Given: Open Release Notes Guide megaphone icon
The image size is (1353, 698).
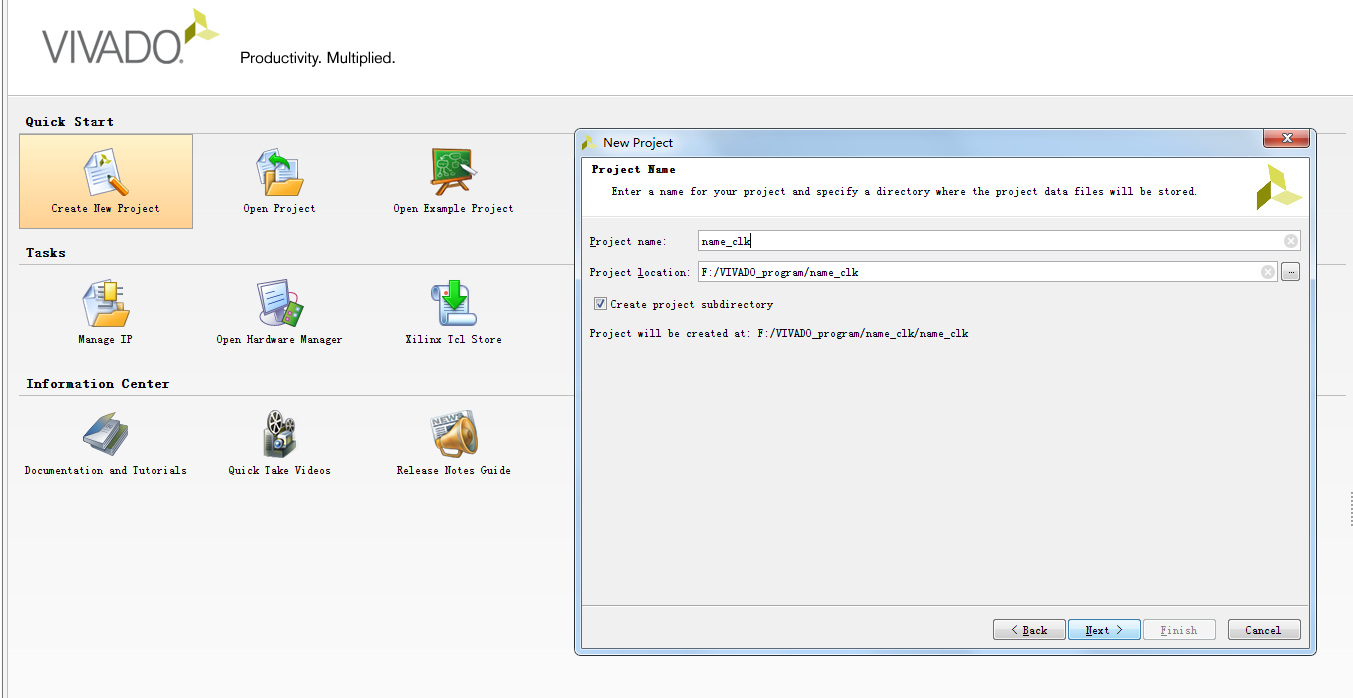Looking at the screenshot, I should pyautogui.click(x=454, y=434).
